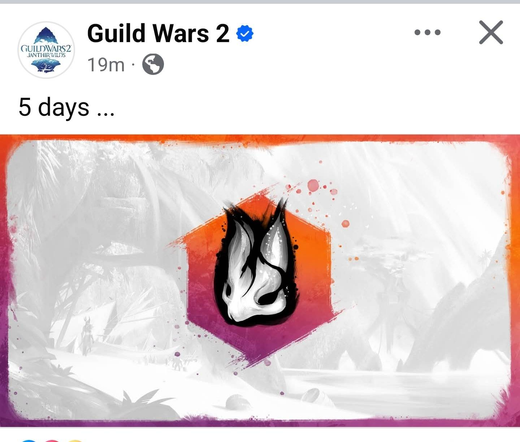Open the three-dot post options menu
520x442 pixels.
point(427,32)
